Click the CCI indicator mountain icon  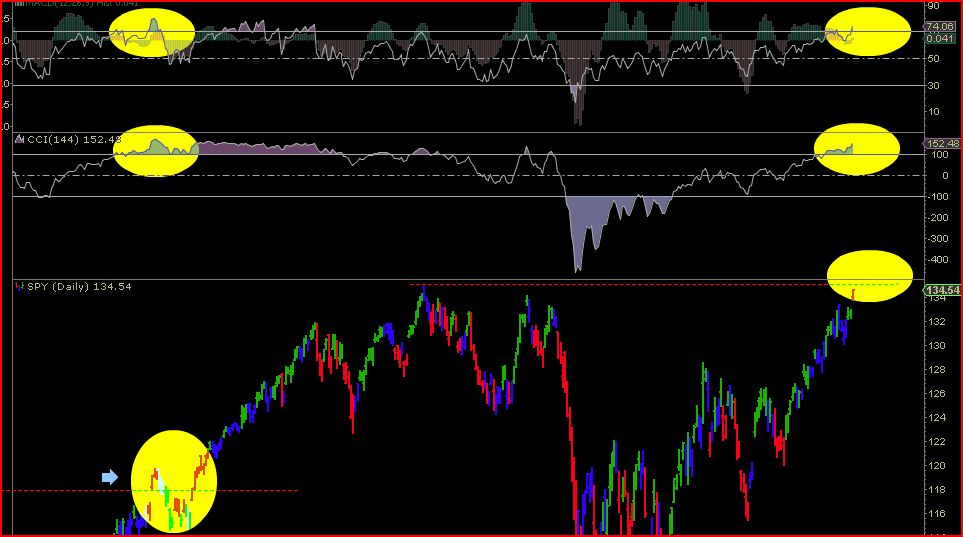tap(20, 139)
